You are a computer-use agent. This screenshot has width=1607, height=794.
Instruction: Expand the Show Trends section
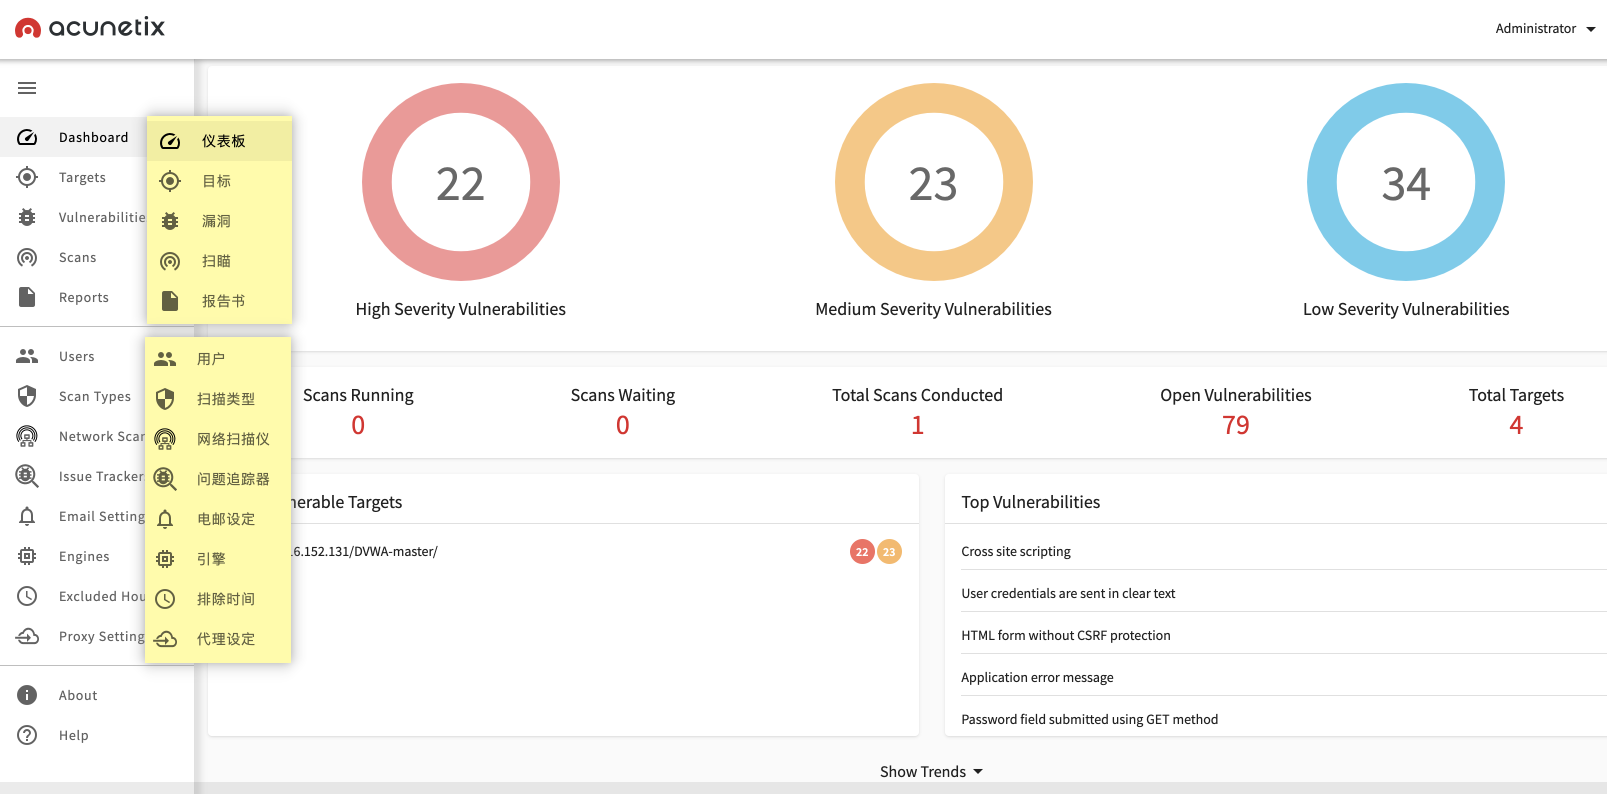point(931,771)
